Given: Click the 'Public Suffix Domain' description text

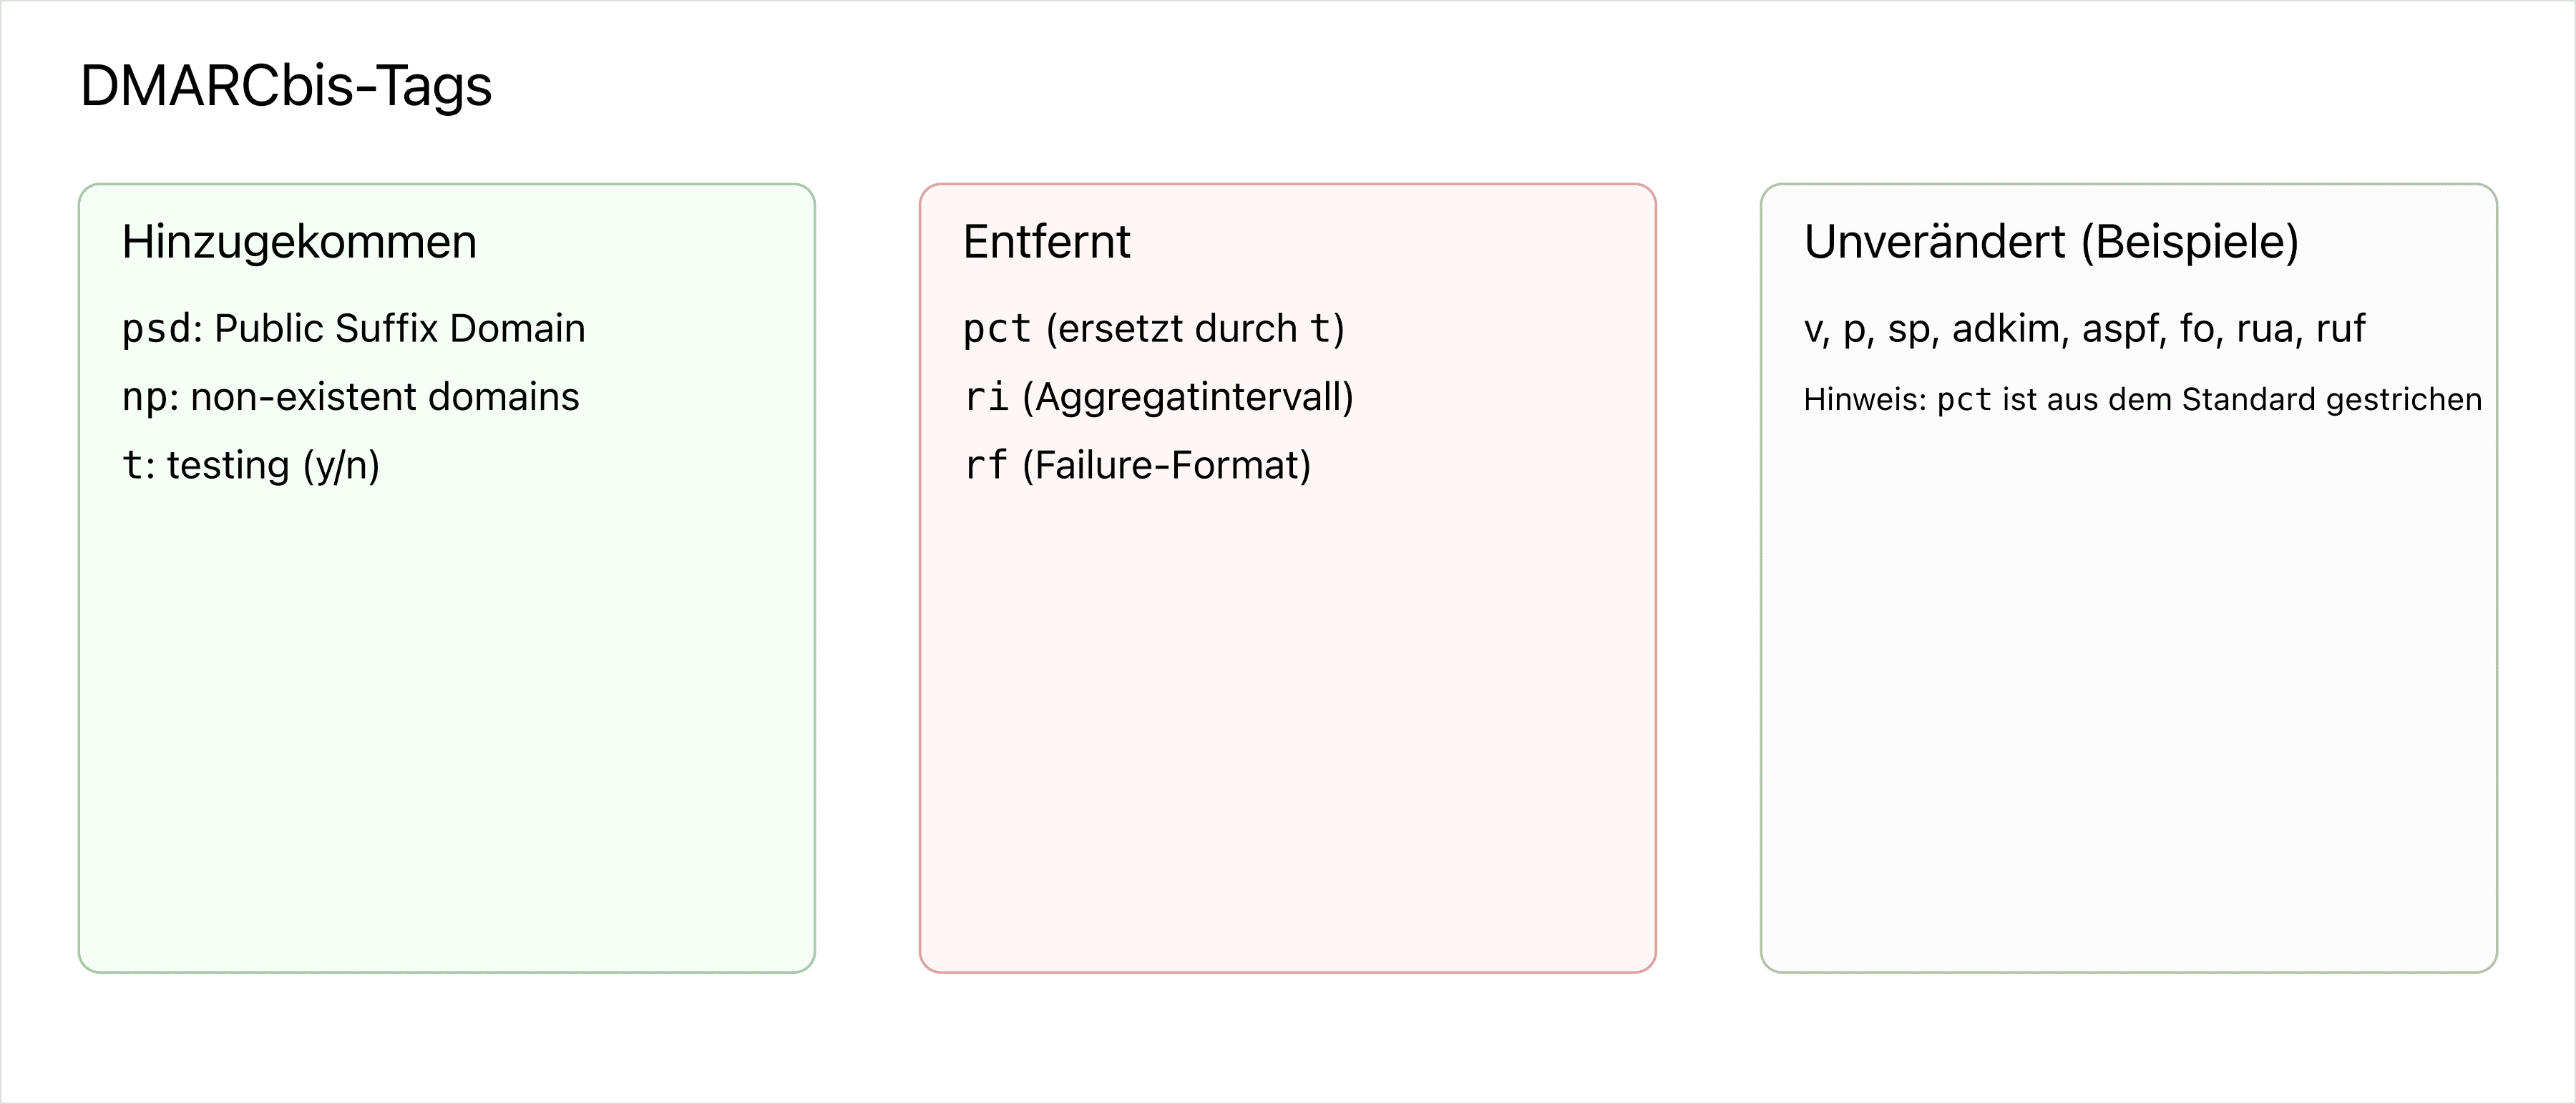Looking at the screenshot, I should [x=399, y=329].
